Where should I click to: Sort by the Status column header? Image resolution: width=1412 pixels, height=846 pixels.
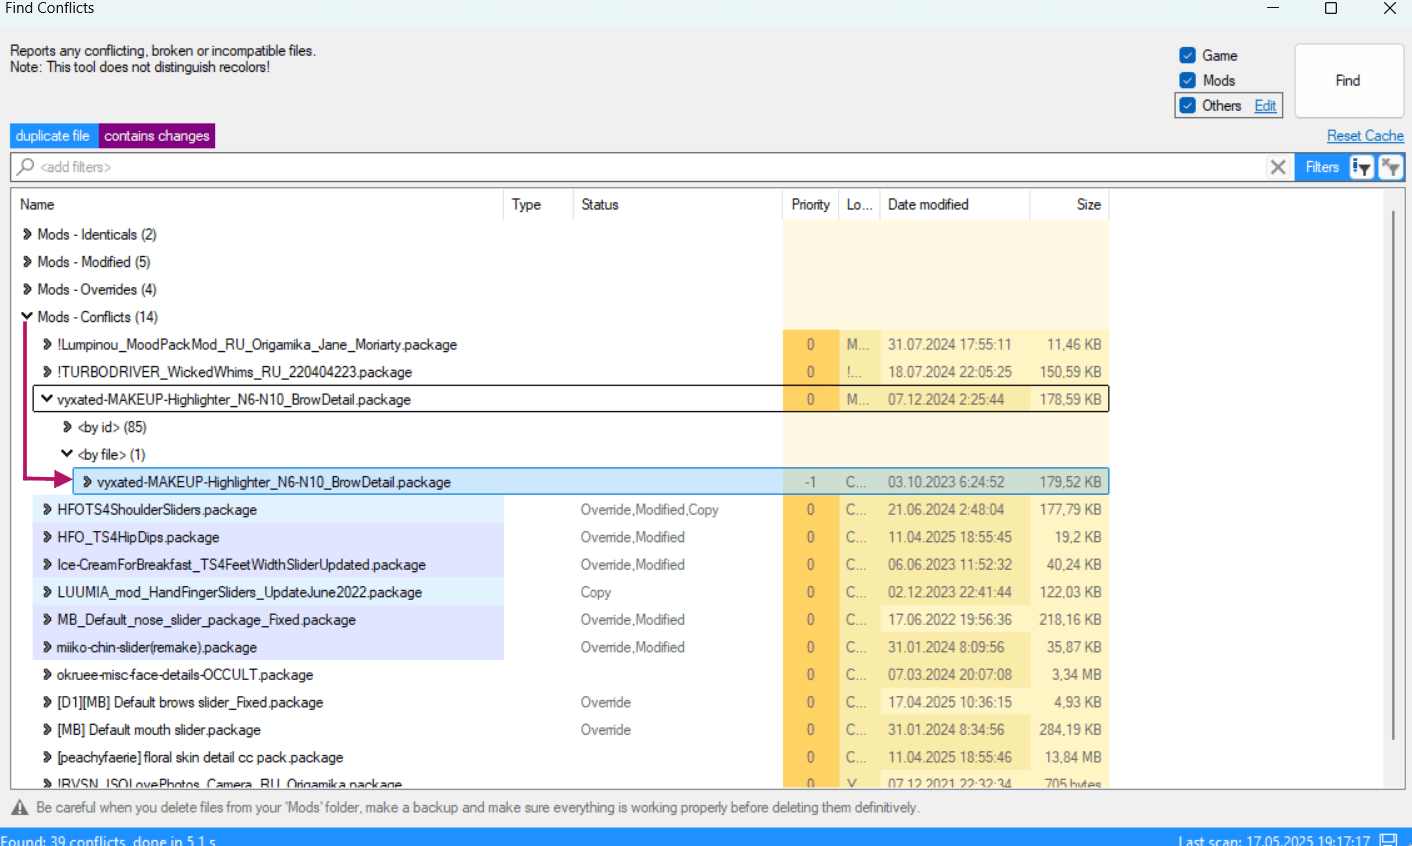point(677,204)
